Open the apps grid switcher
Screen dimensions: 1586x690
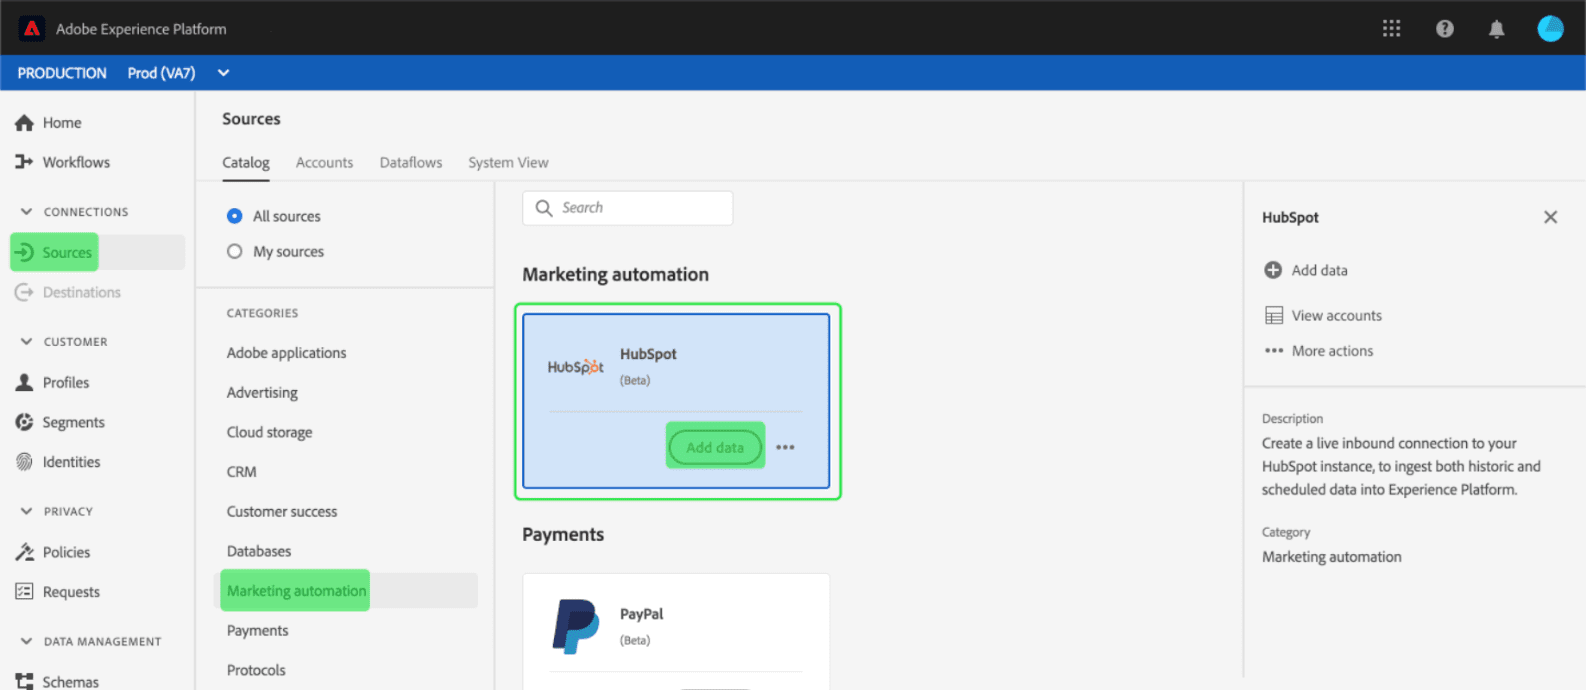1391,28
